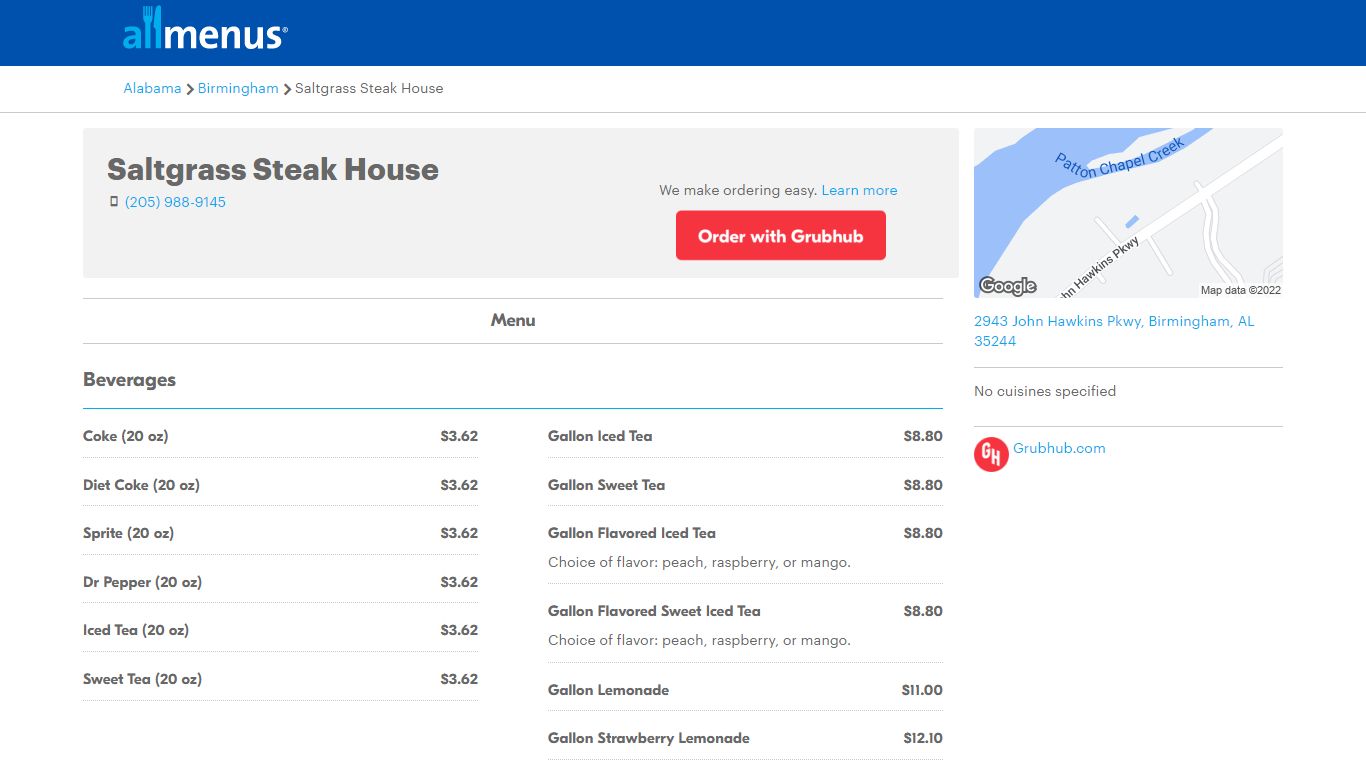Click the $12.10 Strawberry Lemonade price
The width and height of the screenshot is (1366, 768).
pyautogui.click(x=923, y=738)
